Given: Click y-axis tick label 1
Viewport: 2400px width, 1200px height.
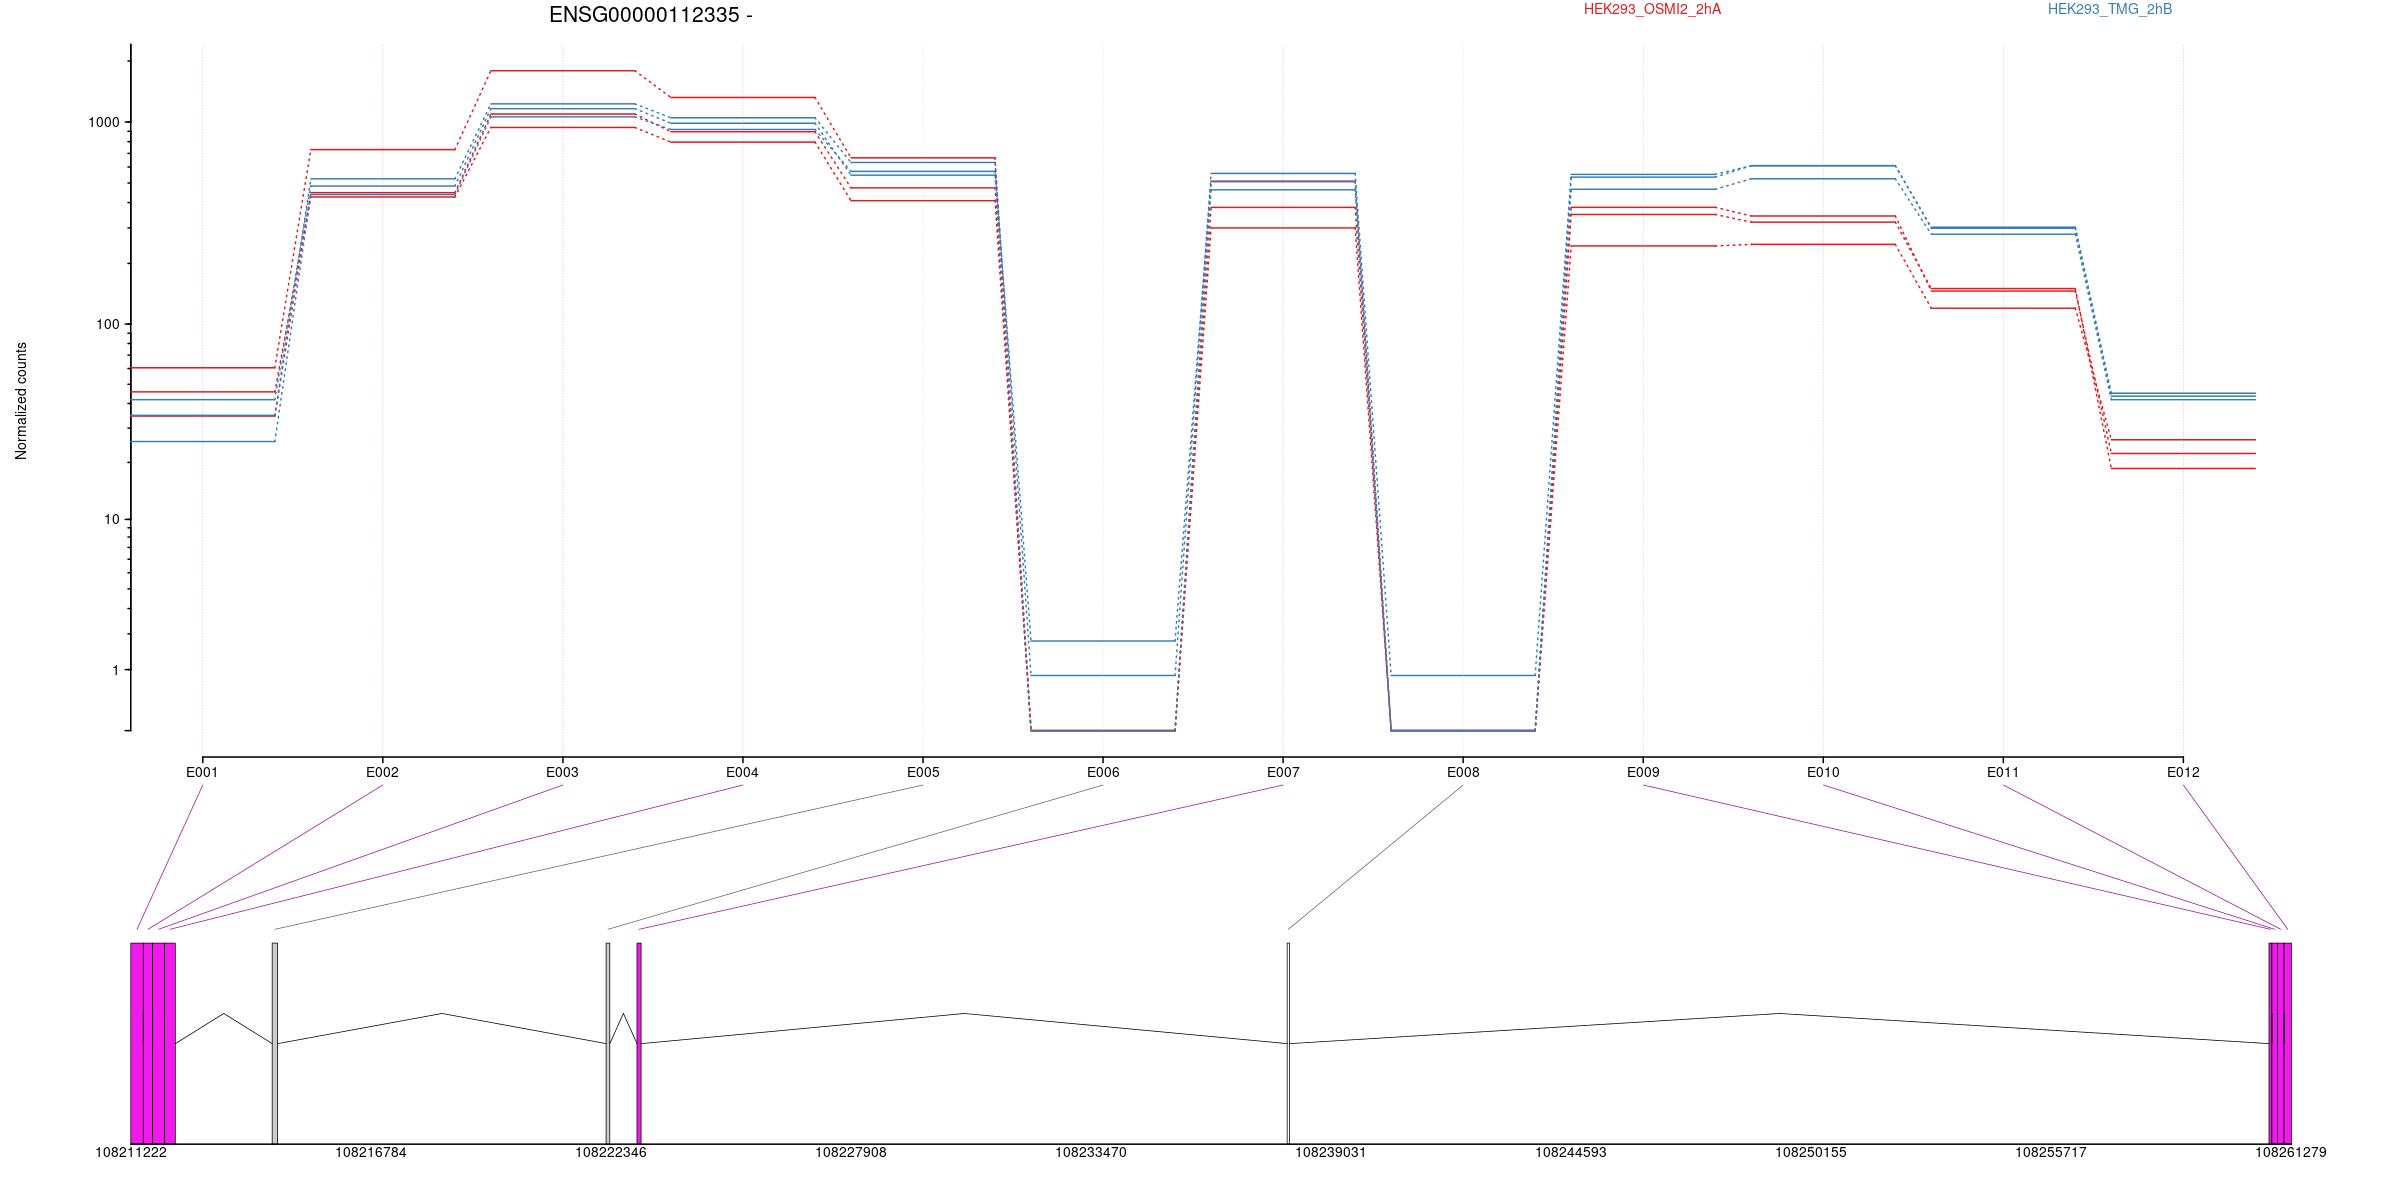Looking at the screenshot, I should (x=115, y=670).
